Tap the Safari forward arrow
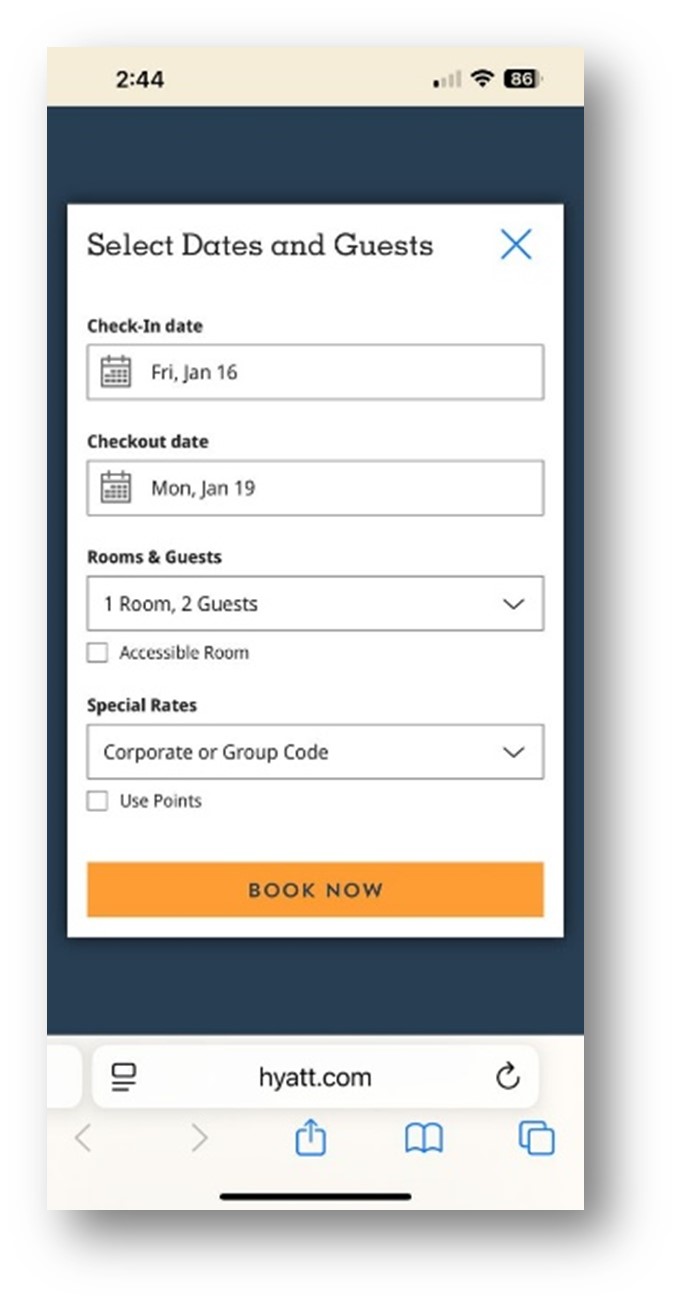Viewport: 679px width, 1305px height. click(x=199, y=1138)
